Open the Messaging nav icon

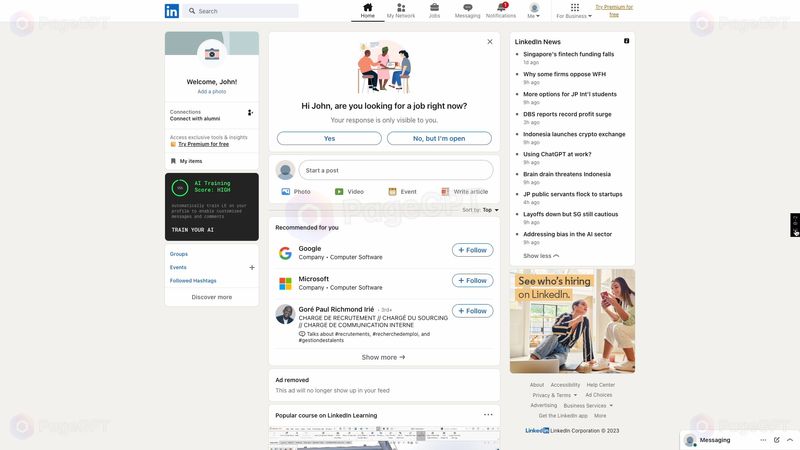pos(467,8)
